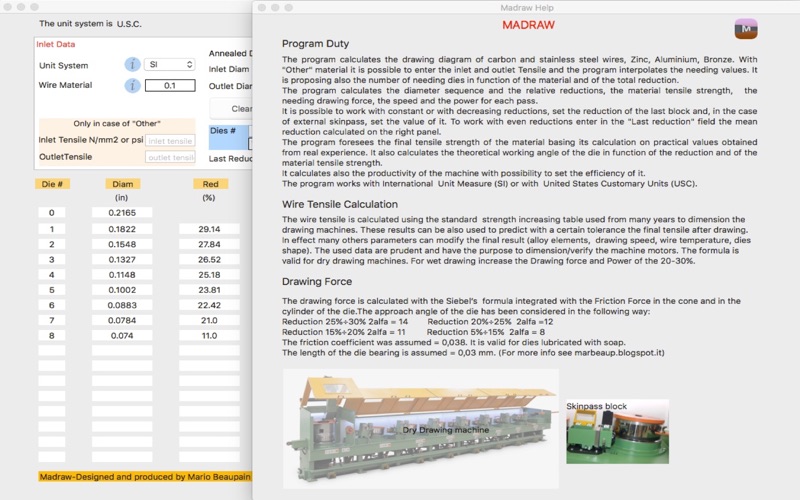800x500 pixels.
Task: Select die 0 diameter cell 0.2165
Action: pos(122,213)
